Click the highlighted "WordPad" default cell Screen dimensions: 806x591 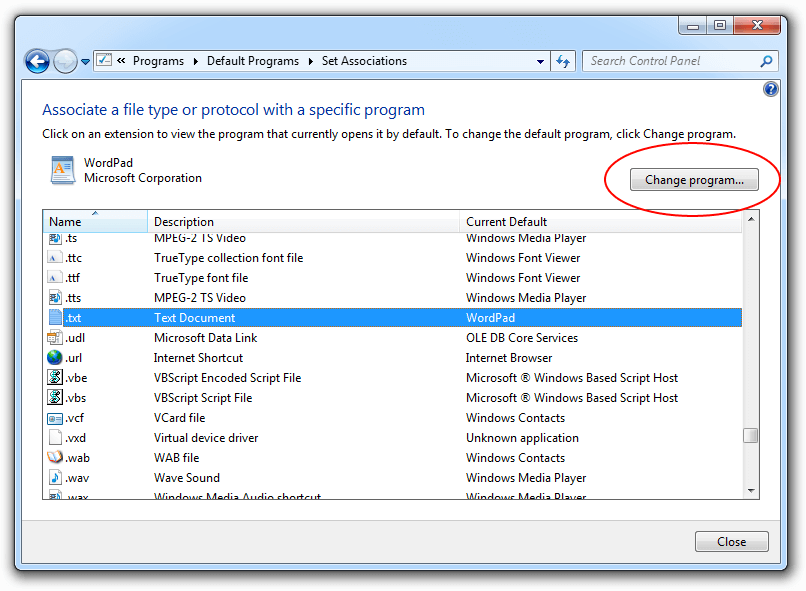tap(490, 318)
